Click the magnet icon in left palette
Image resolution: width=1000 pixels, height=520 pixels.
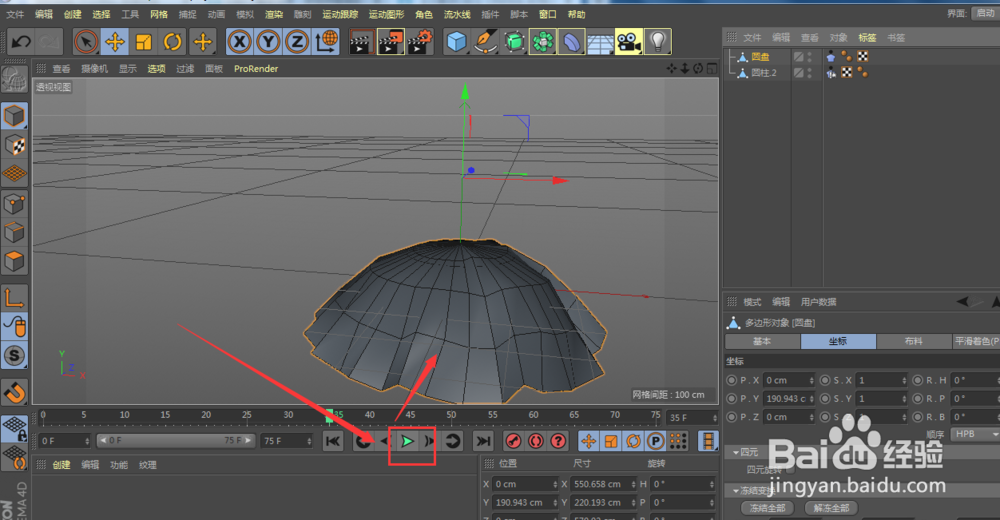click(15, 392)
